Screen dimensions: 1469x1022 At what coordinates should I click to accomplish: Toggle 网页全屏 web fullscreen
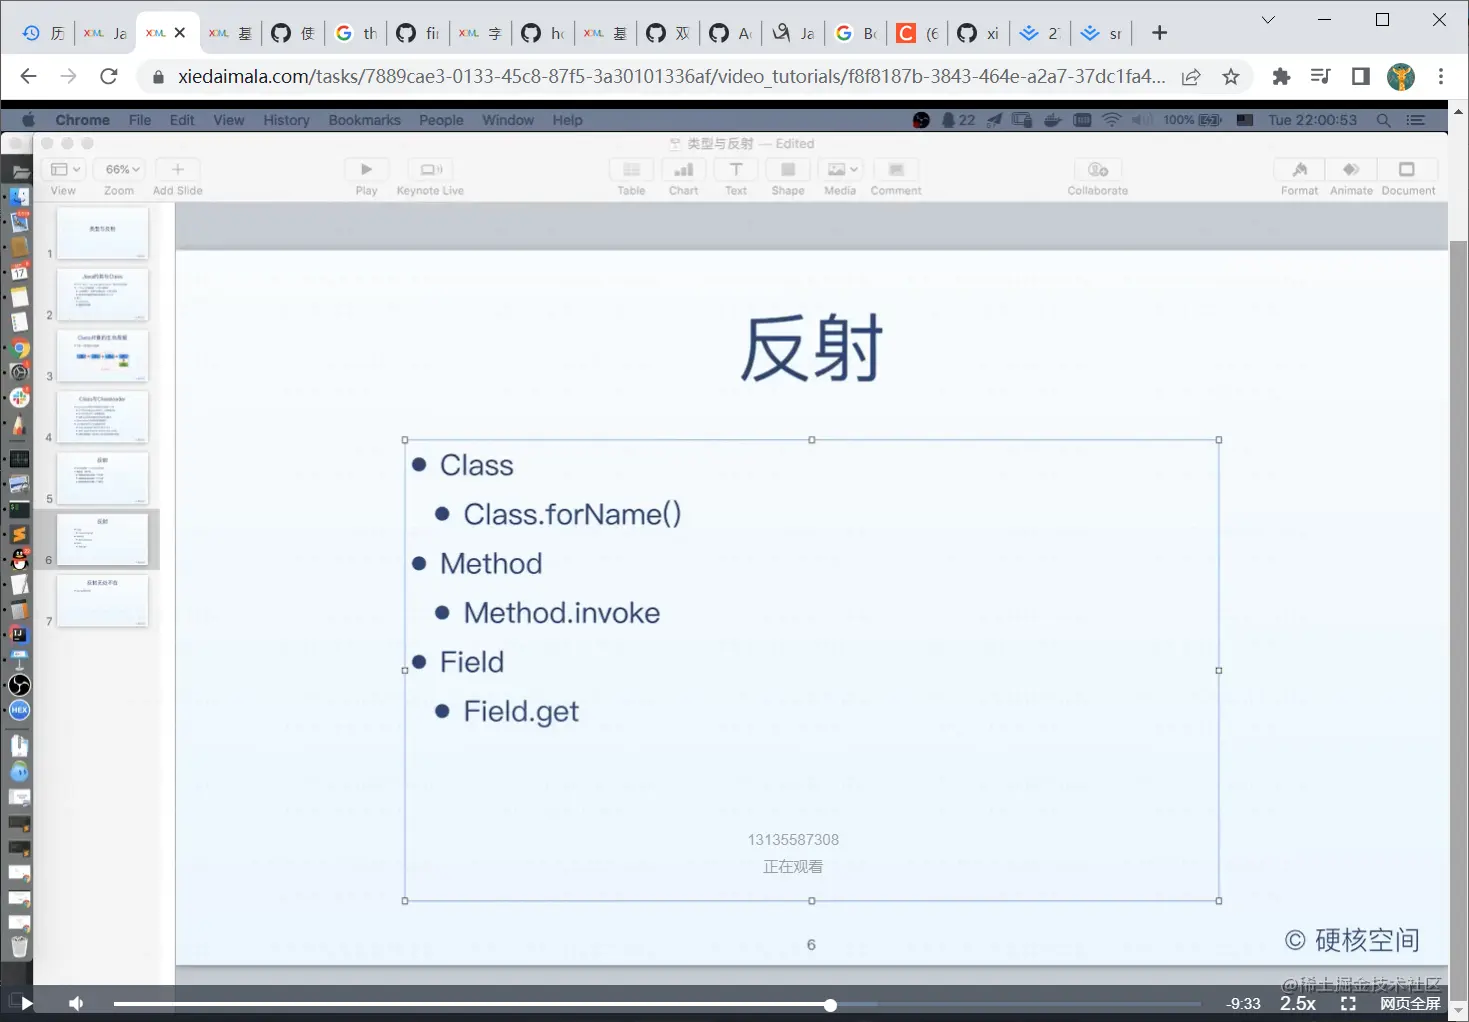pos(1410,1003)
